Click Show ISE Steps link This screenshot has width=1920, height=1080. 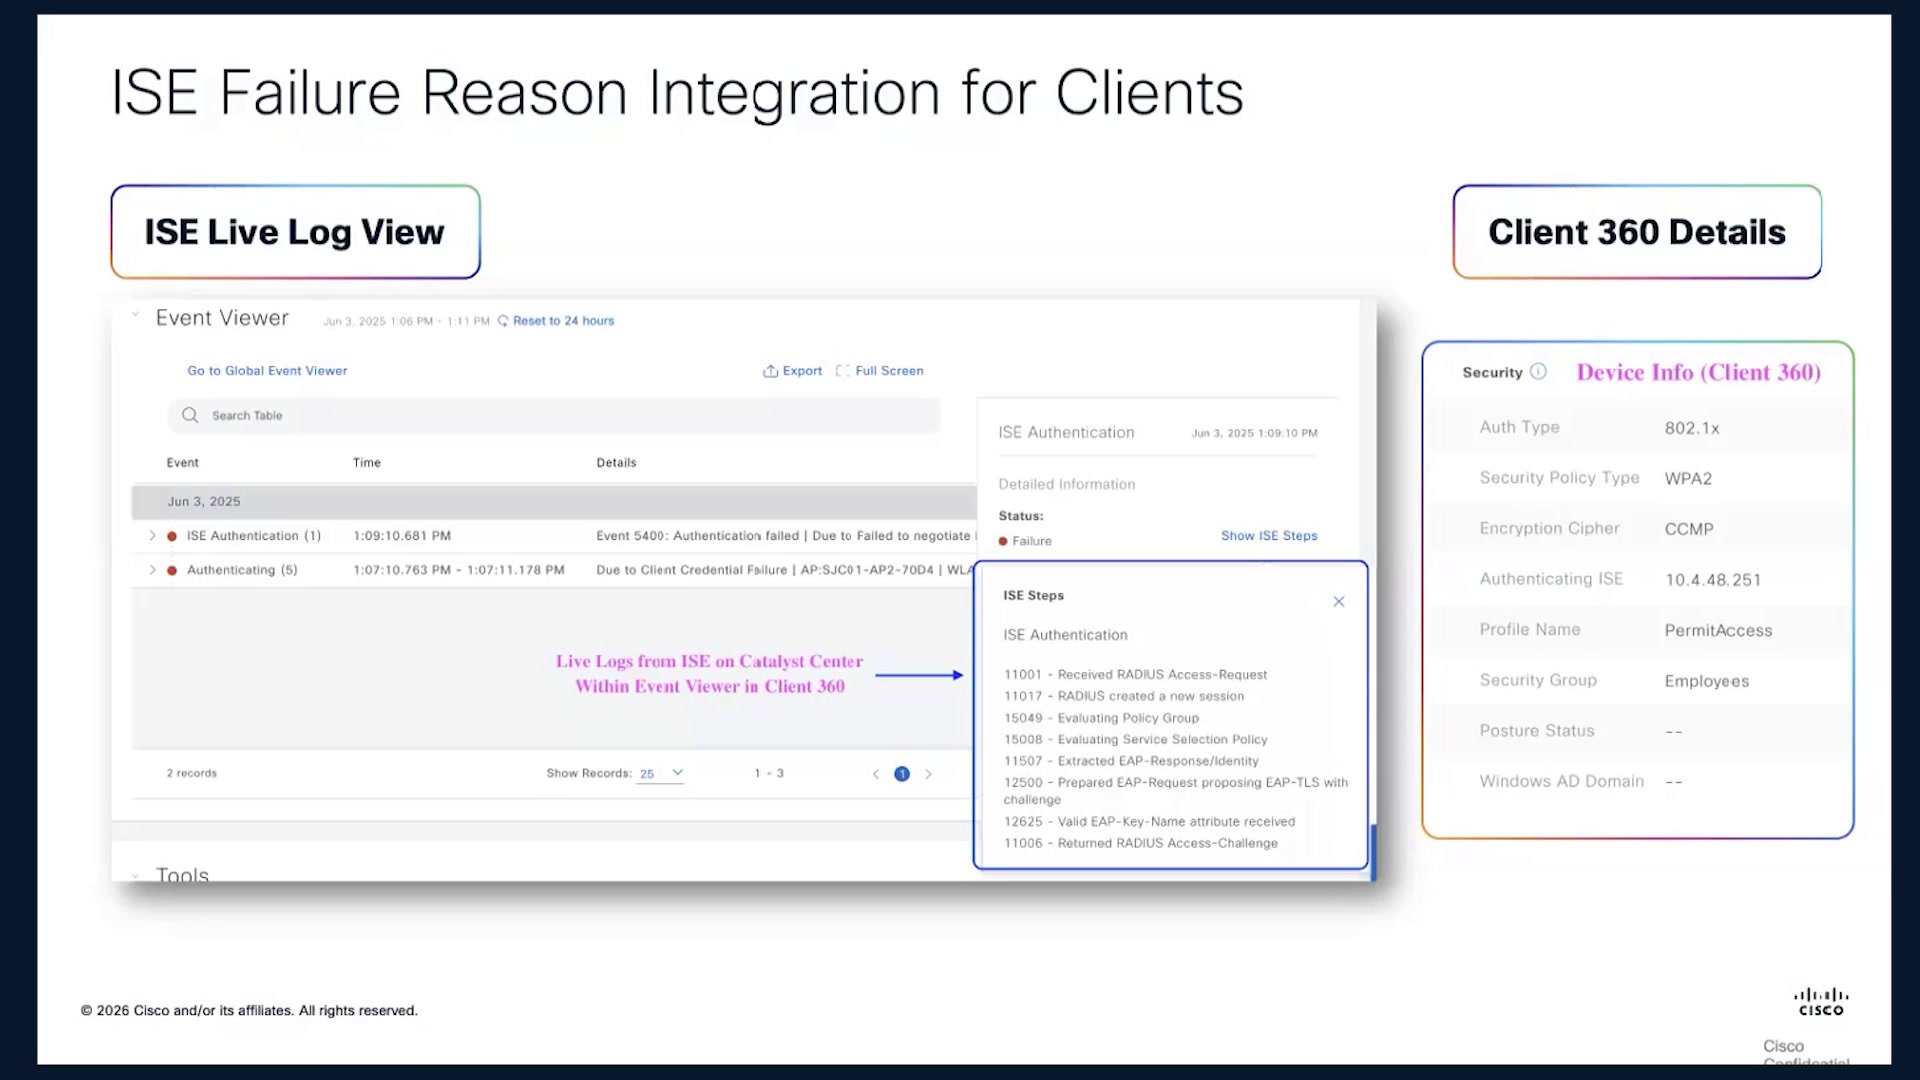tap(1269, 536)
